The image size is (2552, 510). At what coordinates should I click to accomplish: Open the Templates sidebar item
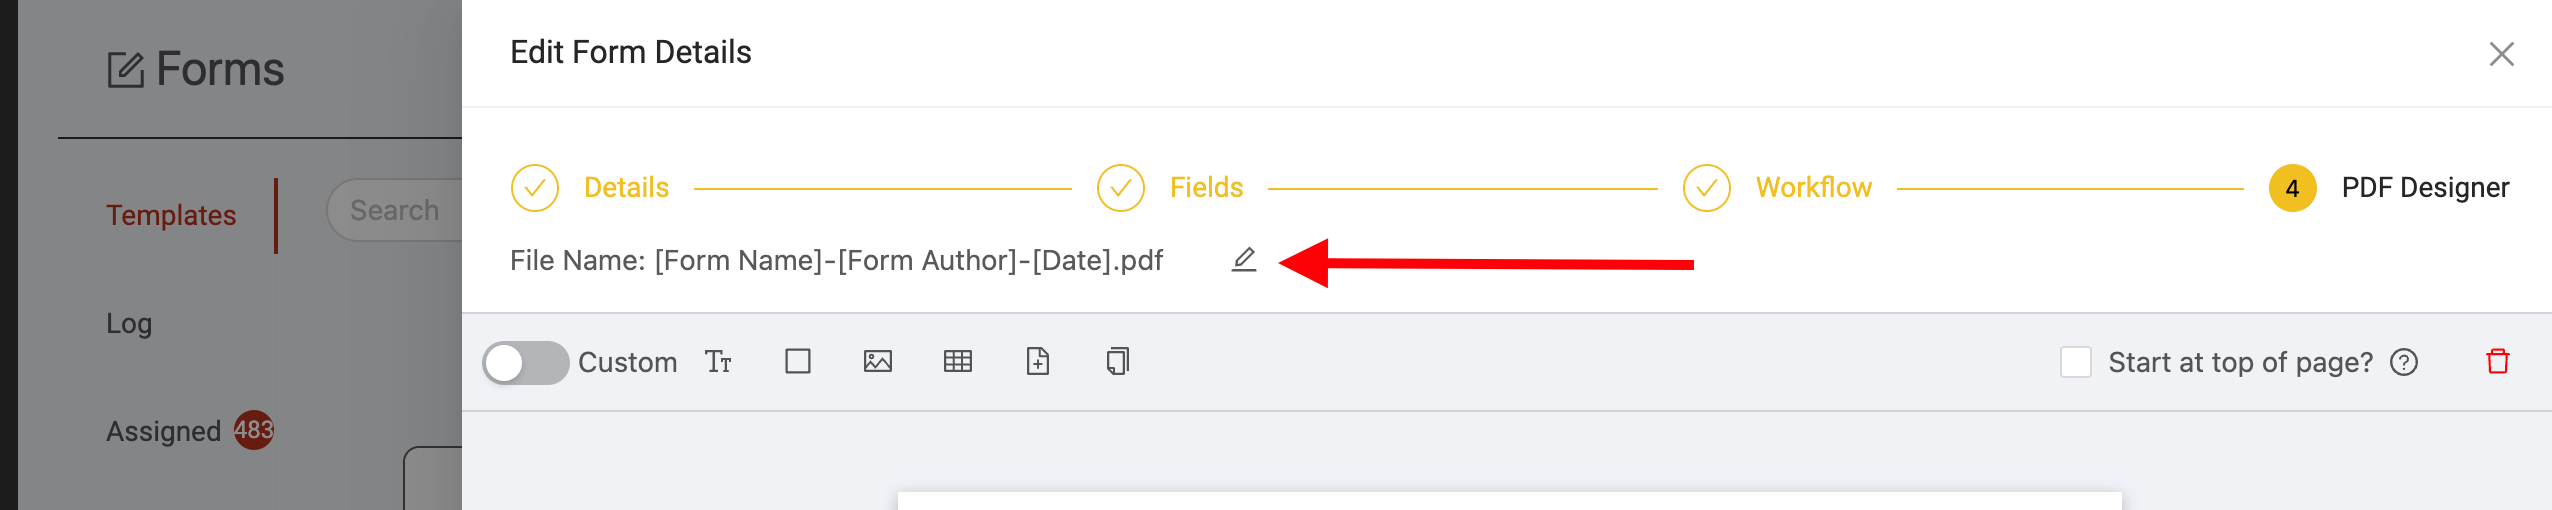[171, 215]
